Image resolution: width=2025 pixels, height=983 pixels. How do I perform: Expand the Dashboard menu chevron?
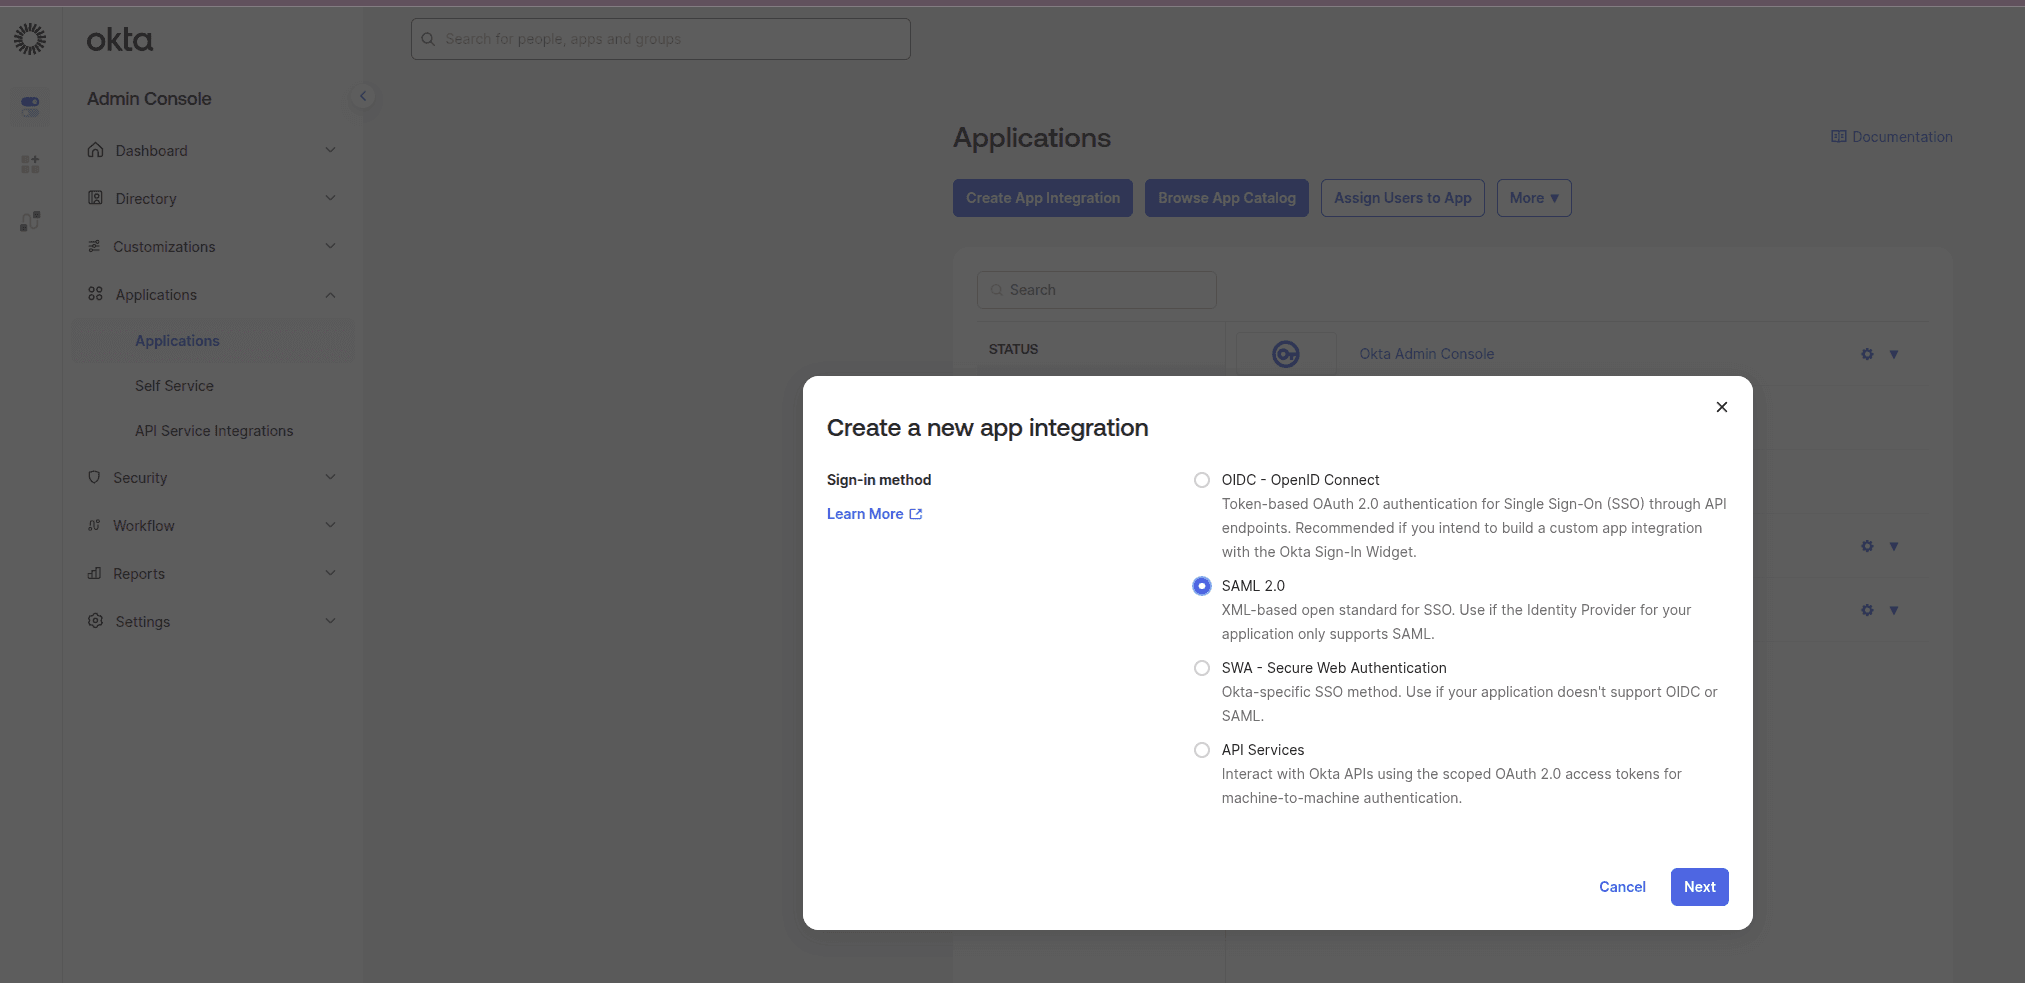click(330, 150)
